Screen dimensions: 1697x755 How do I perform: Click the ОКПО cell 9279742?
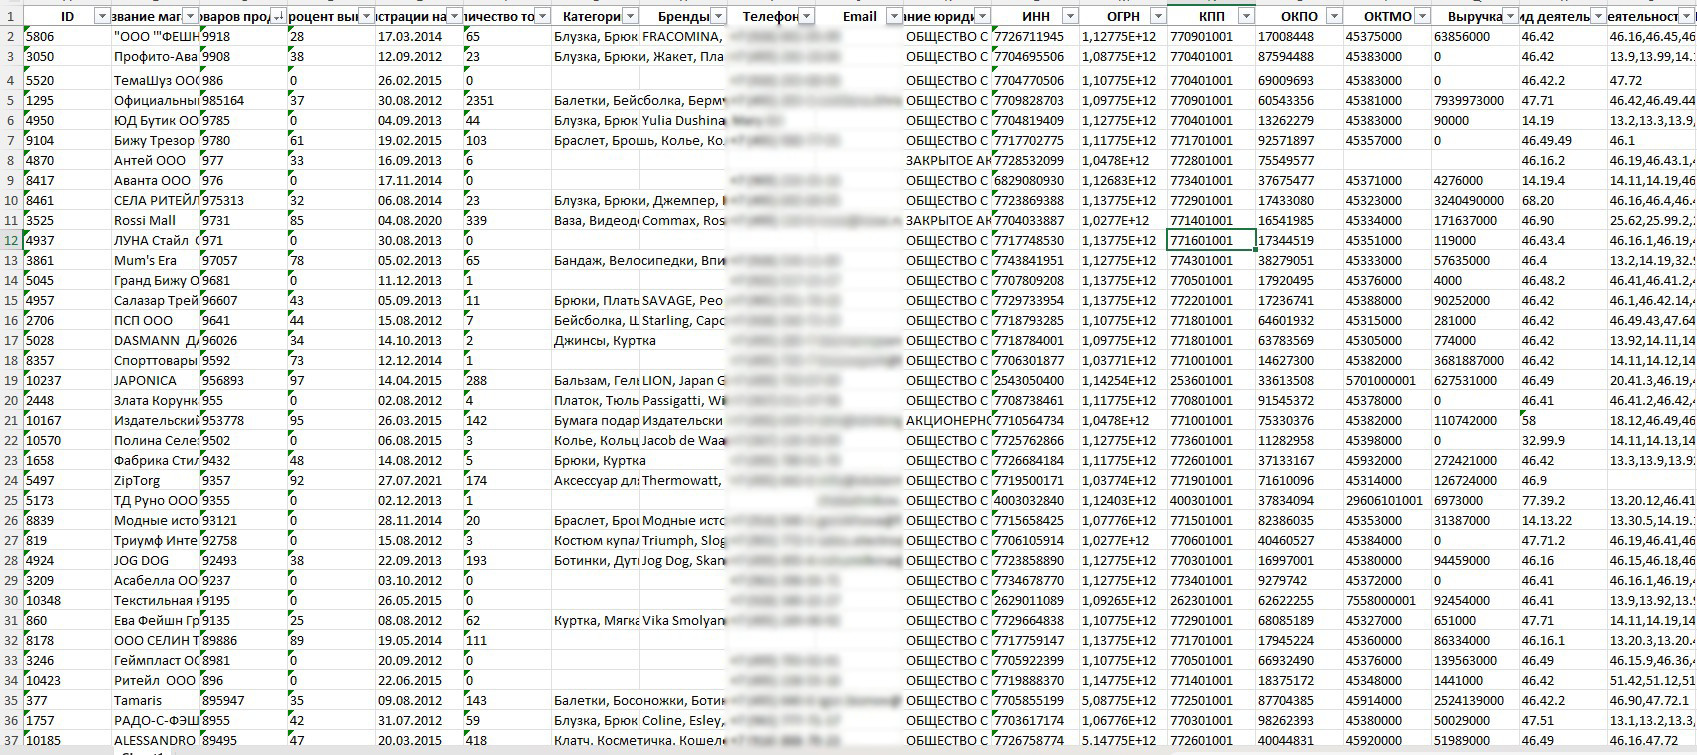coord(1299,580)
